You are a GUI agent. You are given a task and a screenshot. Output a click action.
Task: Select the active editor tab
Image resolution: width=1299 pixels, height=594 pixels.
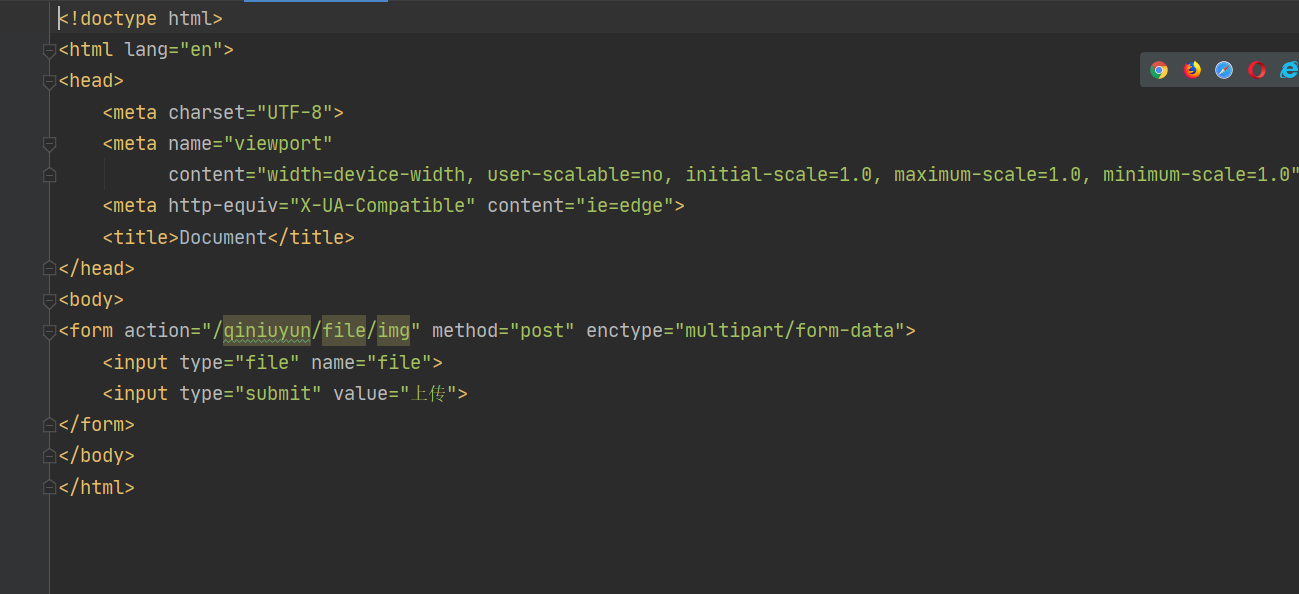pyautogui.click(x=315, y=4)
